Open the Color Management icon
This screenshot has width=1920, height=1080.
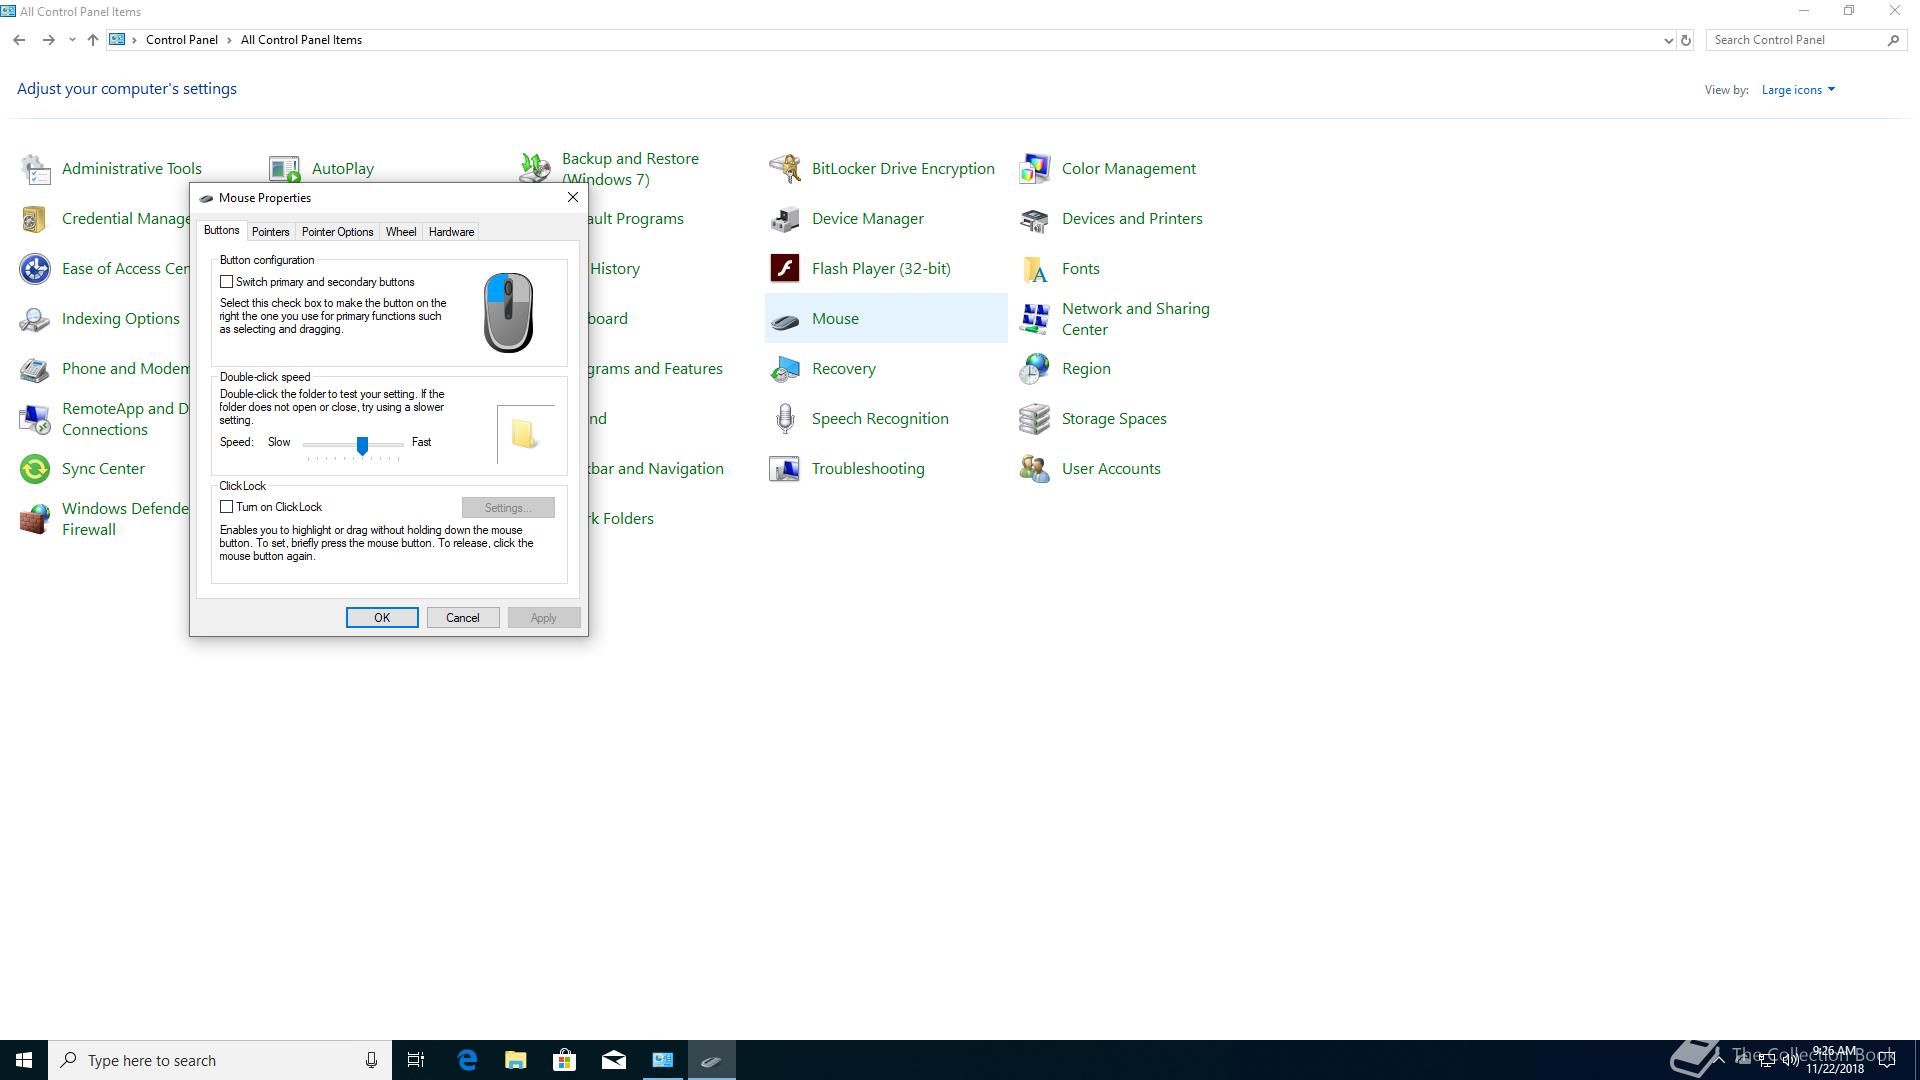pyautogui.click(x=1035, y=169)
